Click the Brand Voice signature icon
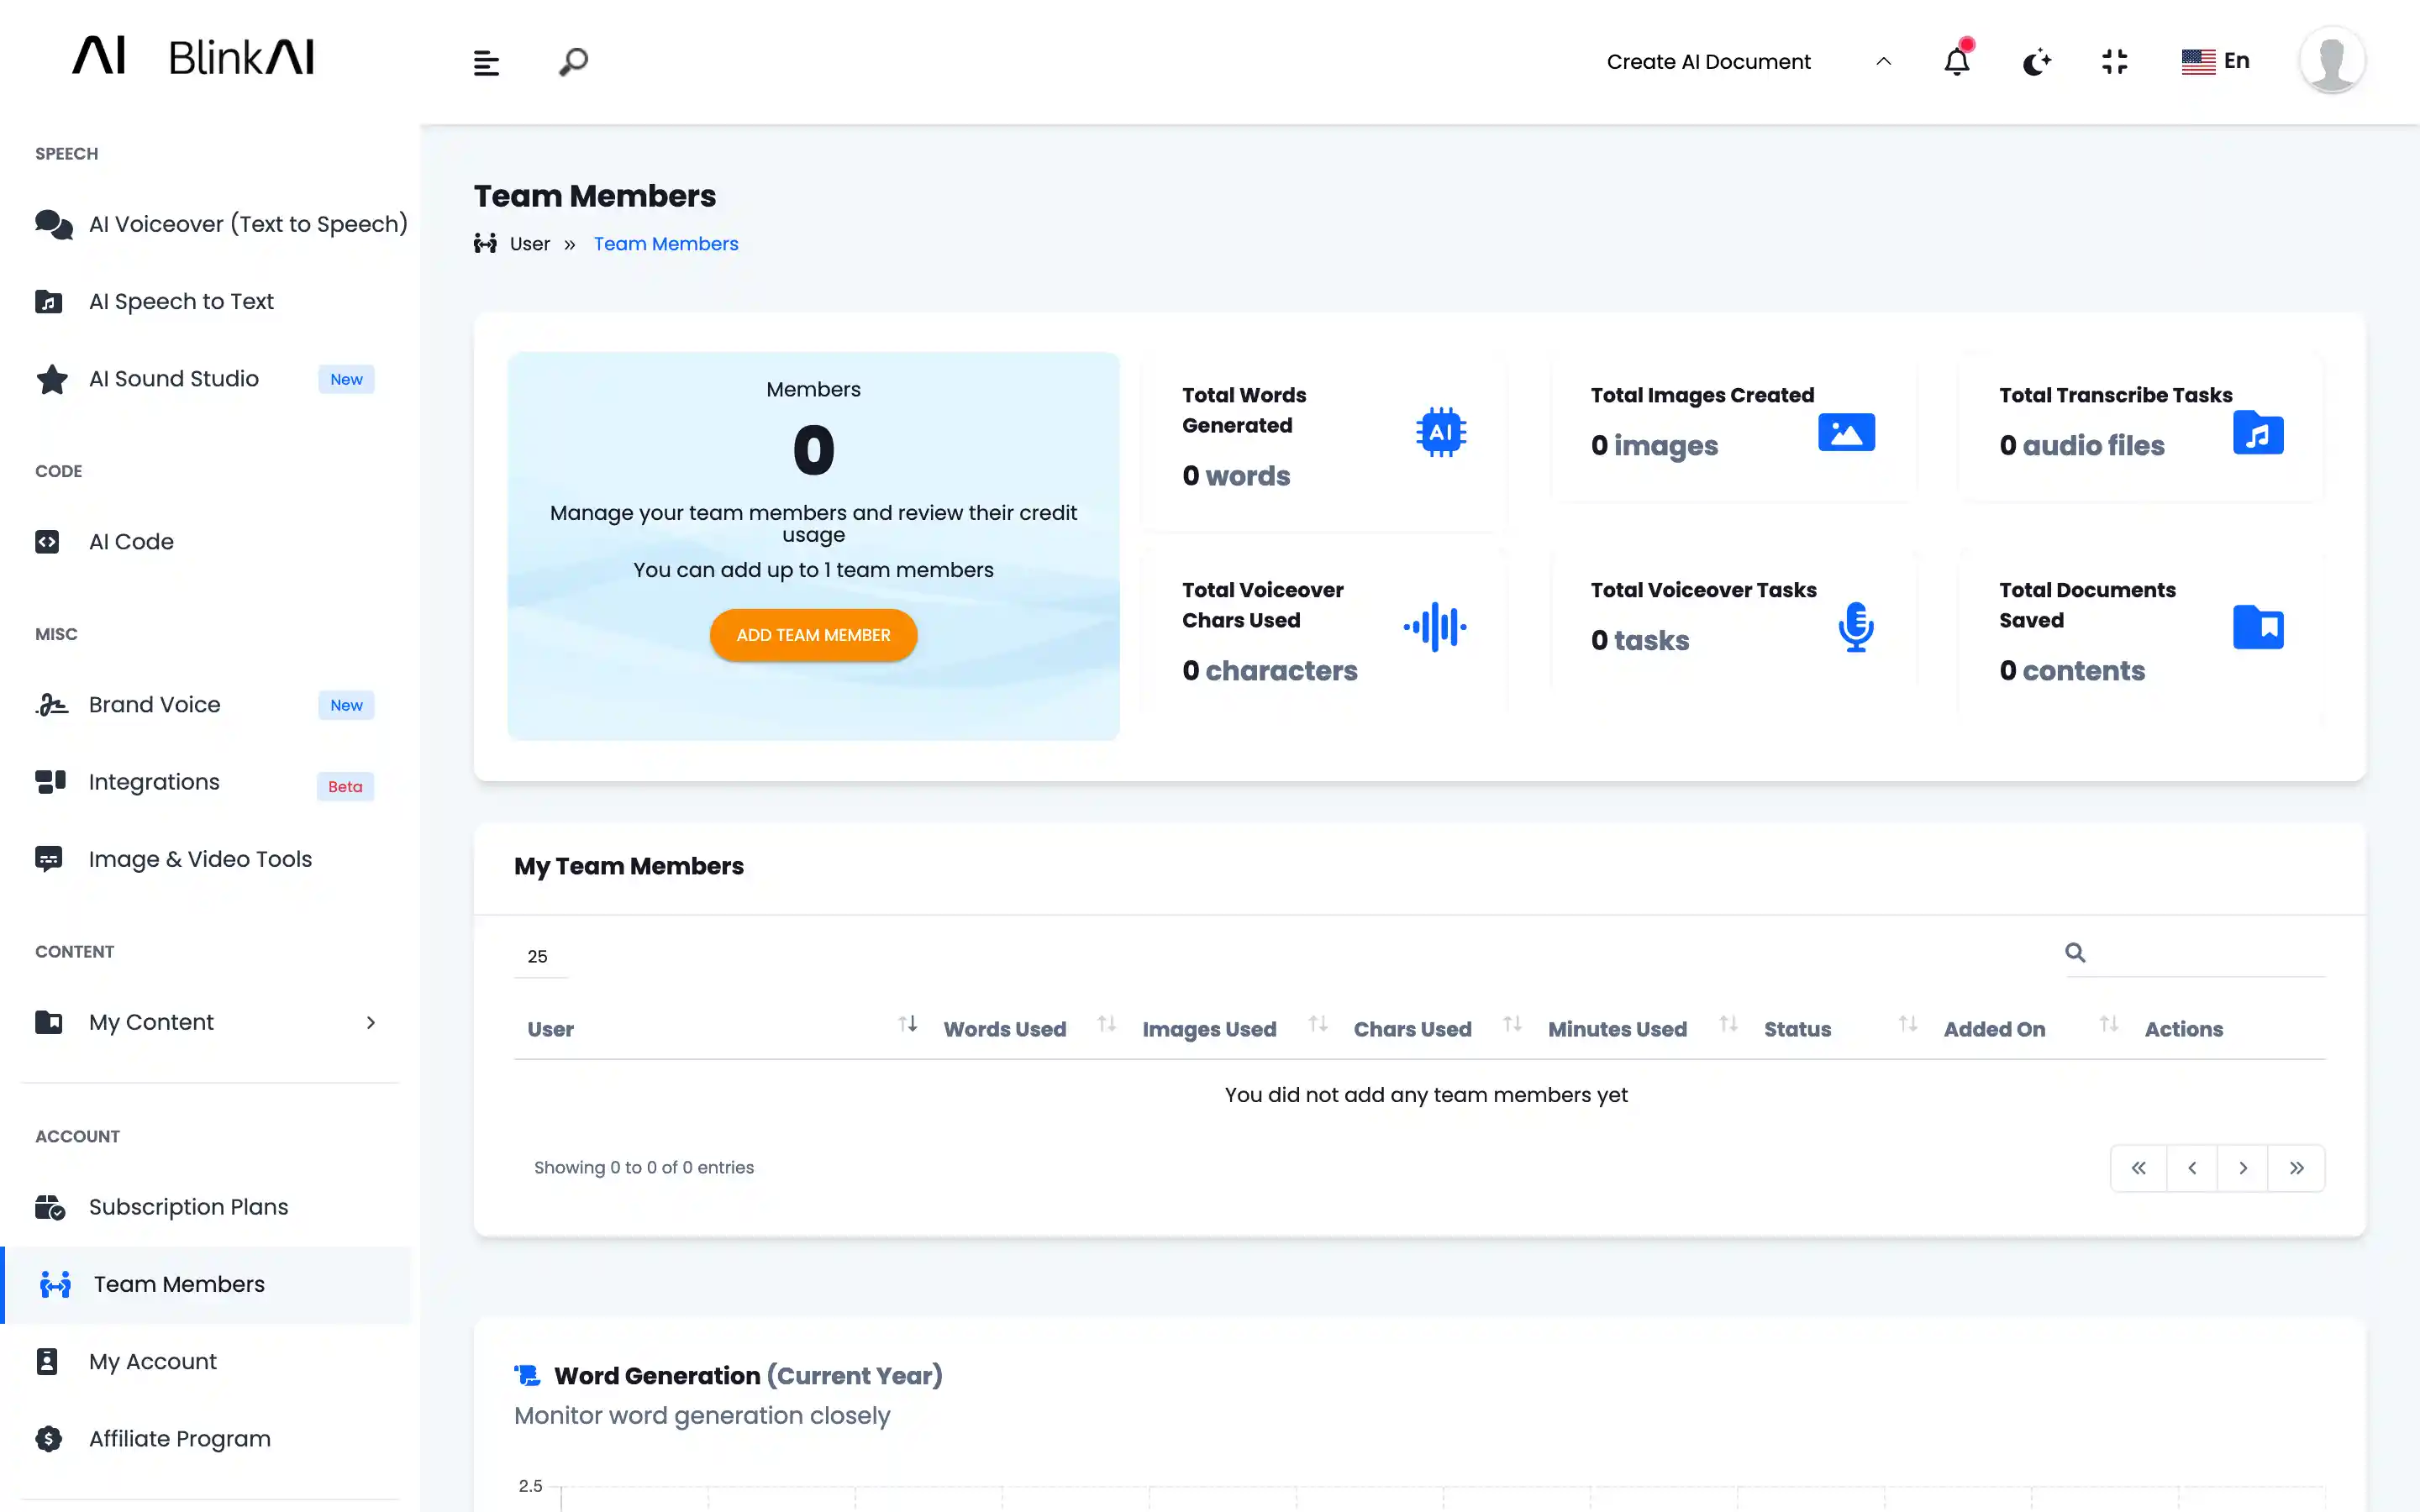 pos(52,705)
